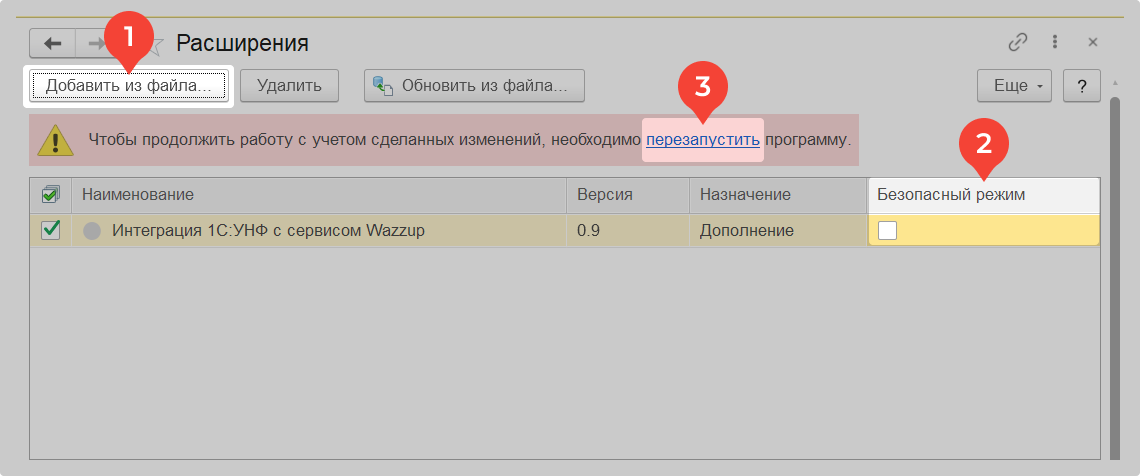Expand the Еще dropdown menu
The width and height of the screenshot is (1140, 476).
tap(1015, 86)
